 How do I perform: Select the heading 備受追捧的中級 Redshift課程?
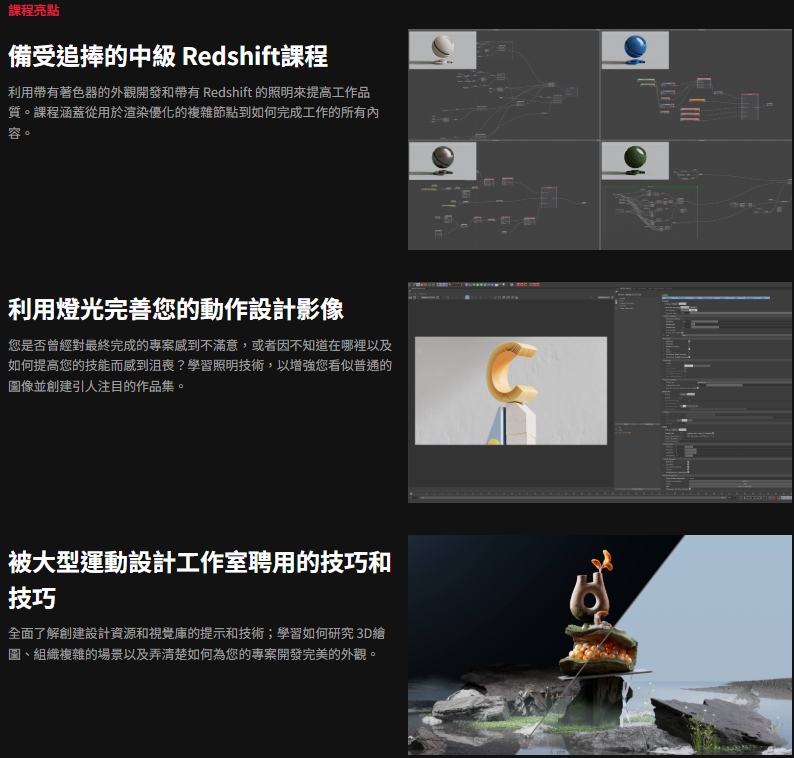click(x=168, y=56)
